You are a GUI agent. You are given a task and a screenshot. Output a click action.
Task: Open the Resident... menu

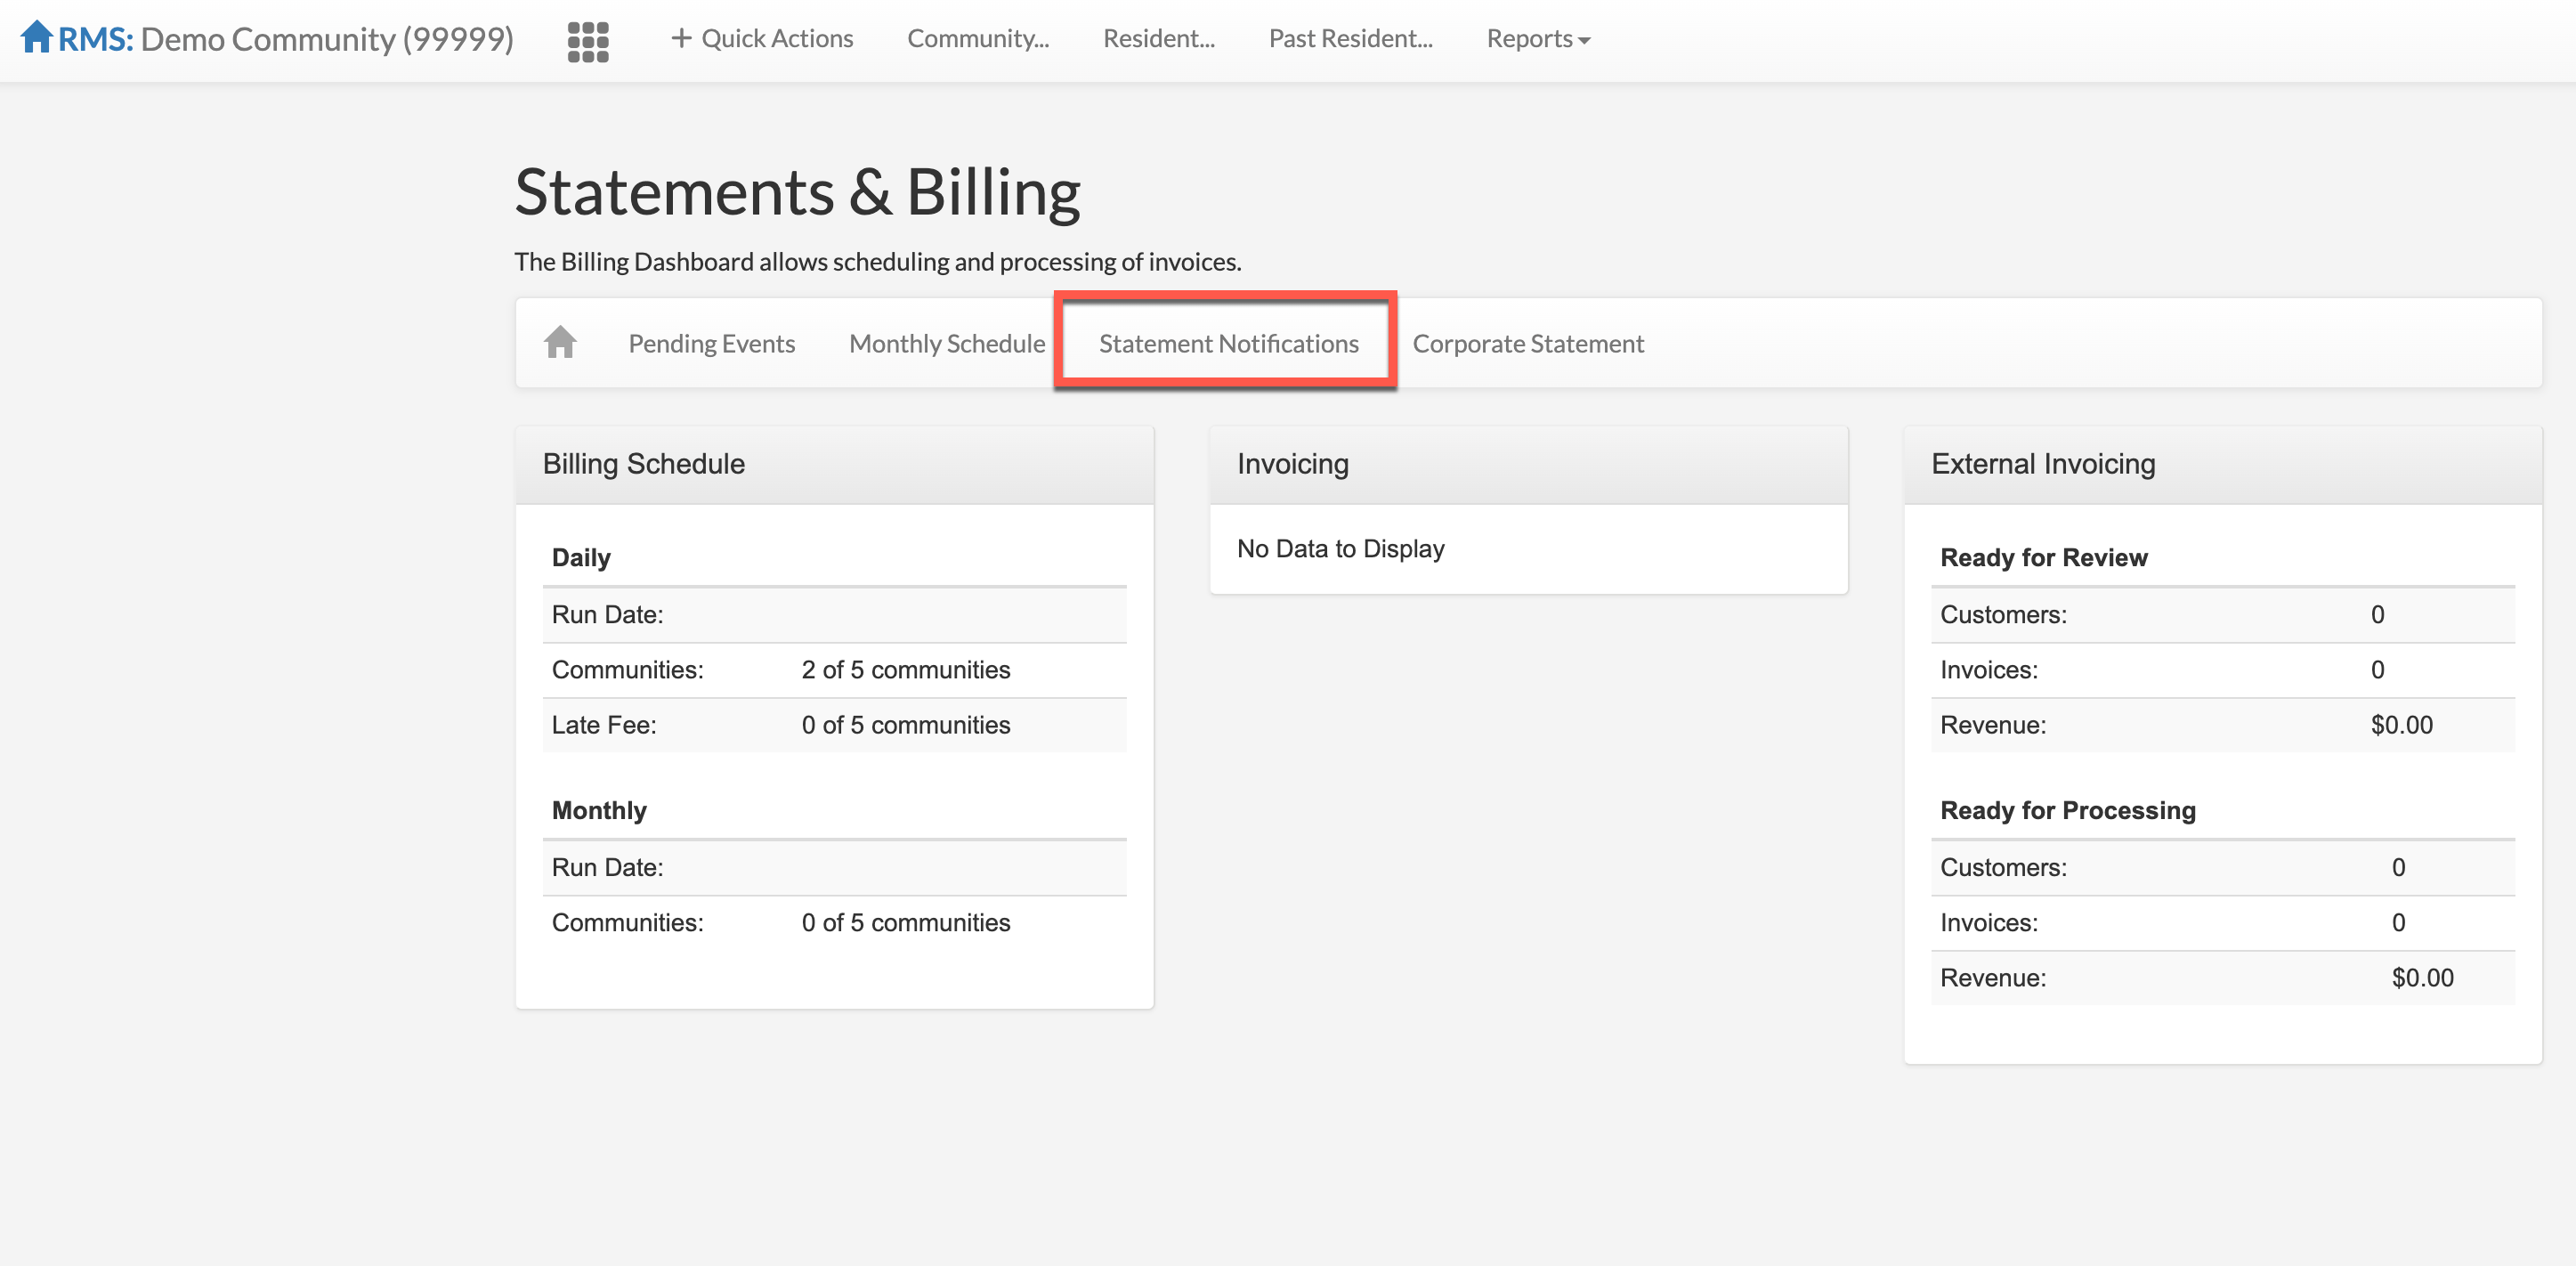pos(1158,39)
